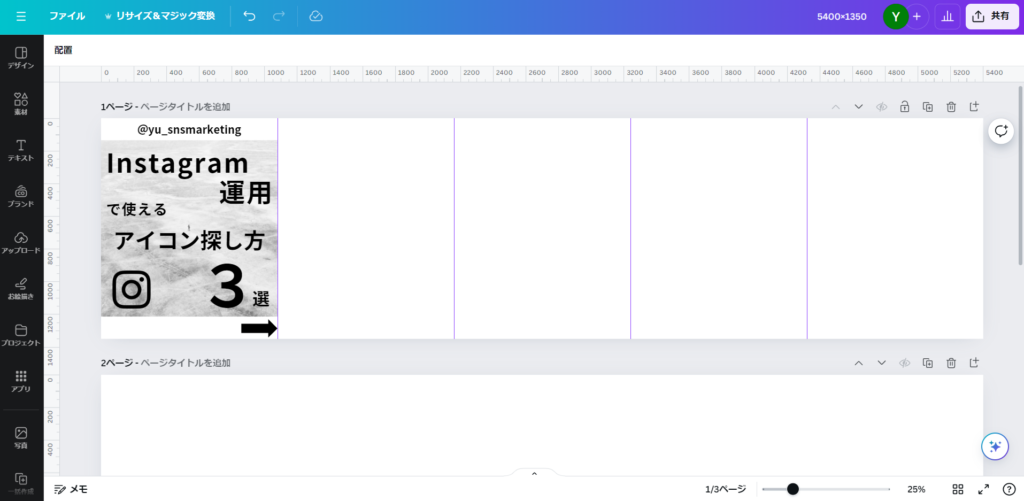
Task: Open the デザイン sidebar panel
Action: (x=21, y=57)
